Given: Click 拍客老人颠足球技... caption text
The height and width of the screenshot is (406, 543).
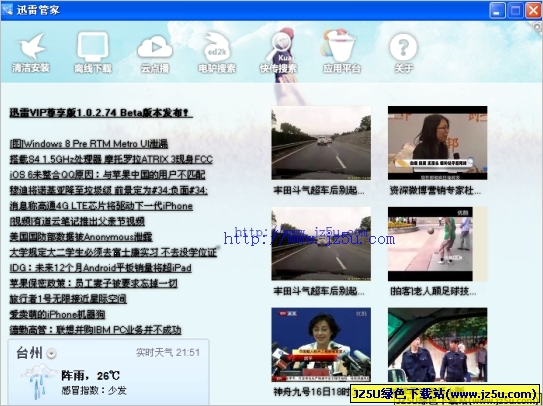Looking at the screenshot, I should (x=433, y=291).
